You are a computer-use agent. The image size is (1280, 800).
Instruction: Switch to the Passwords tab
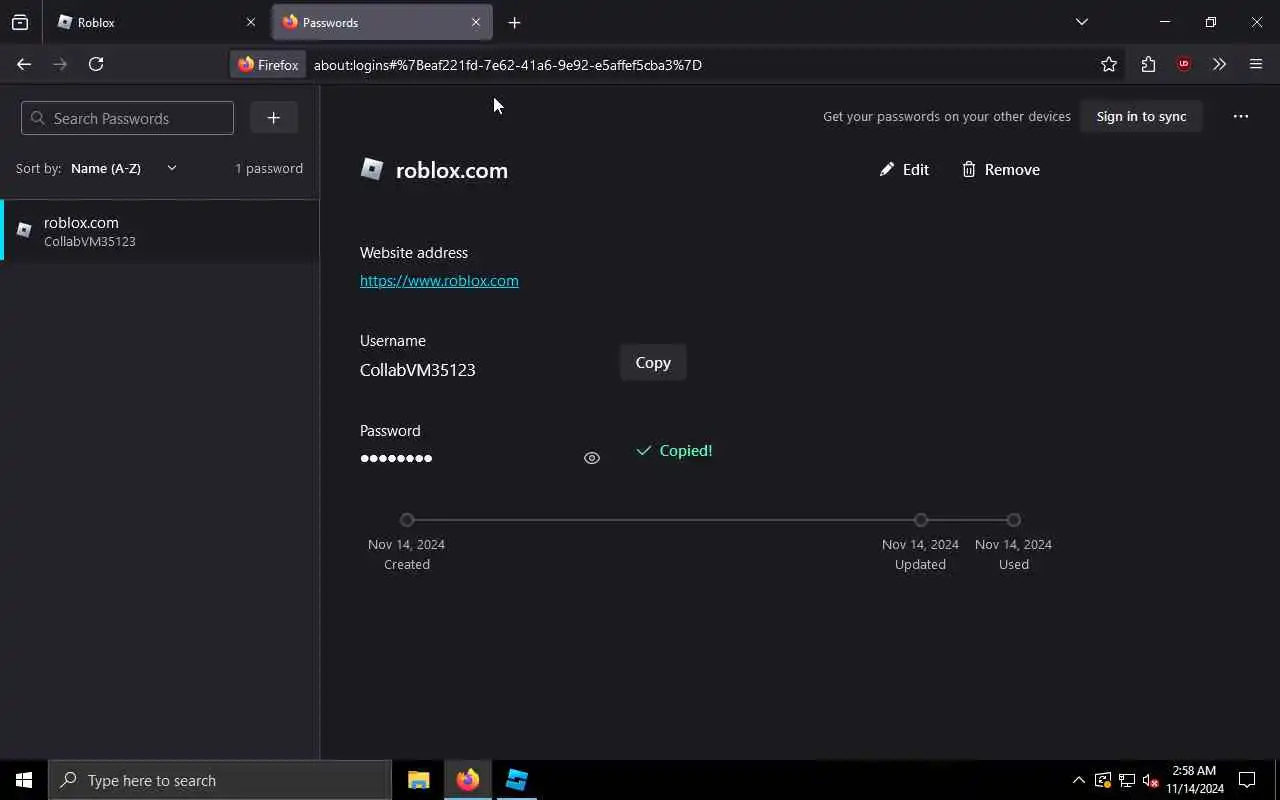pyautogui.click(x=382, y=22)
